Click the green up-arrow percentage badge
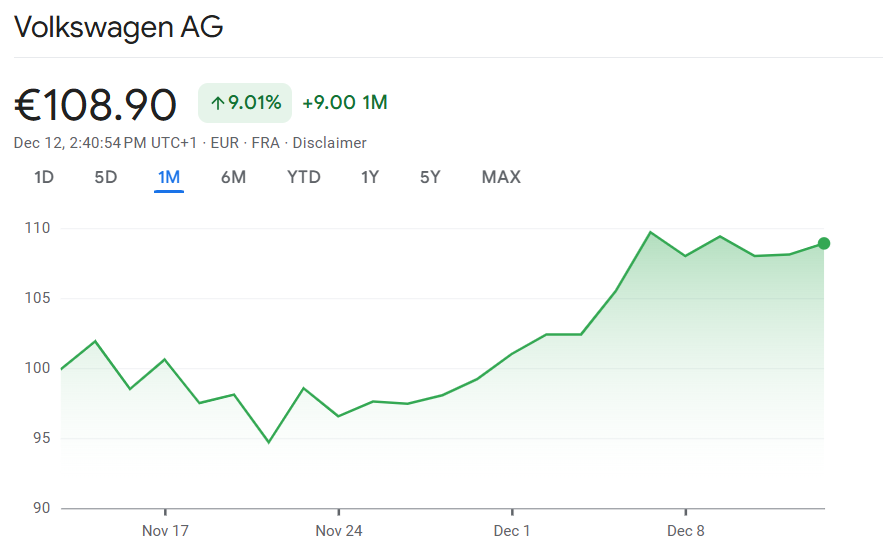Image resolution: width=883 pixels, height=549 pixels. pyautogui.click(x=245, y=103)
